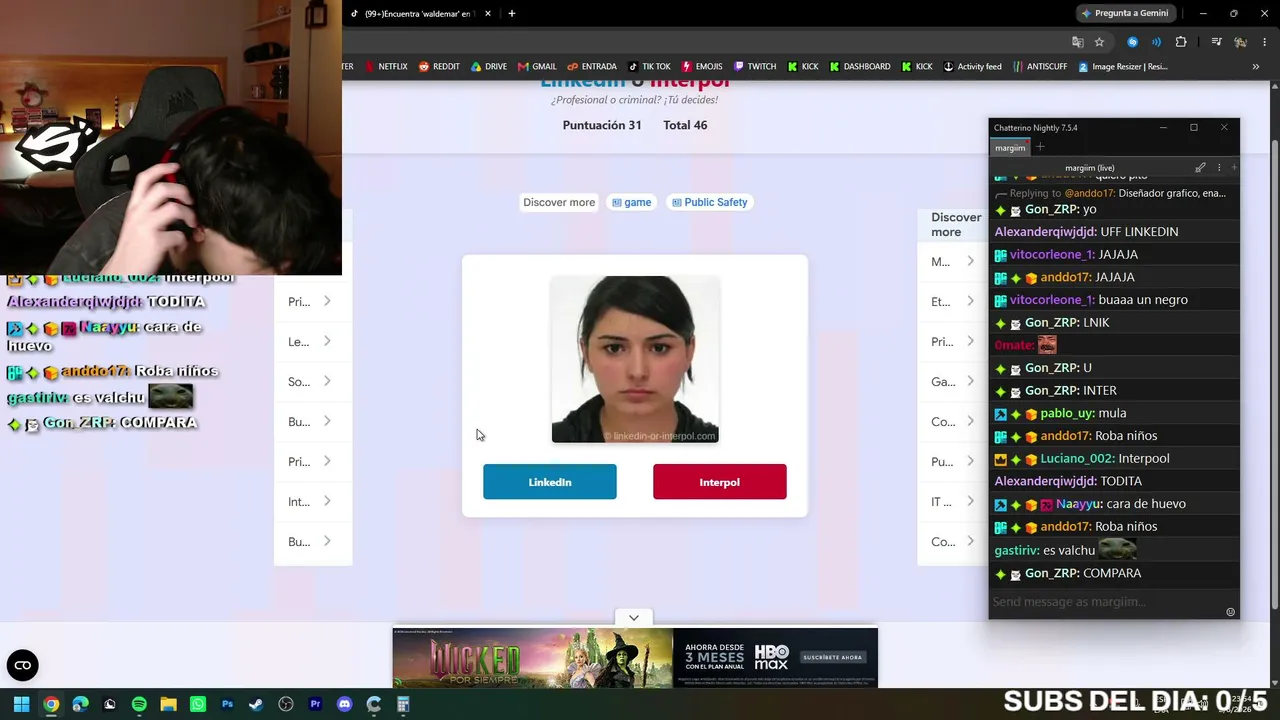This screenshot has height=720, width=1280.
Task: Expand the 'IT ...' item in right Discover list
Action: 953,501
